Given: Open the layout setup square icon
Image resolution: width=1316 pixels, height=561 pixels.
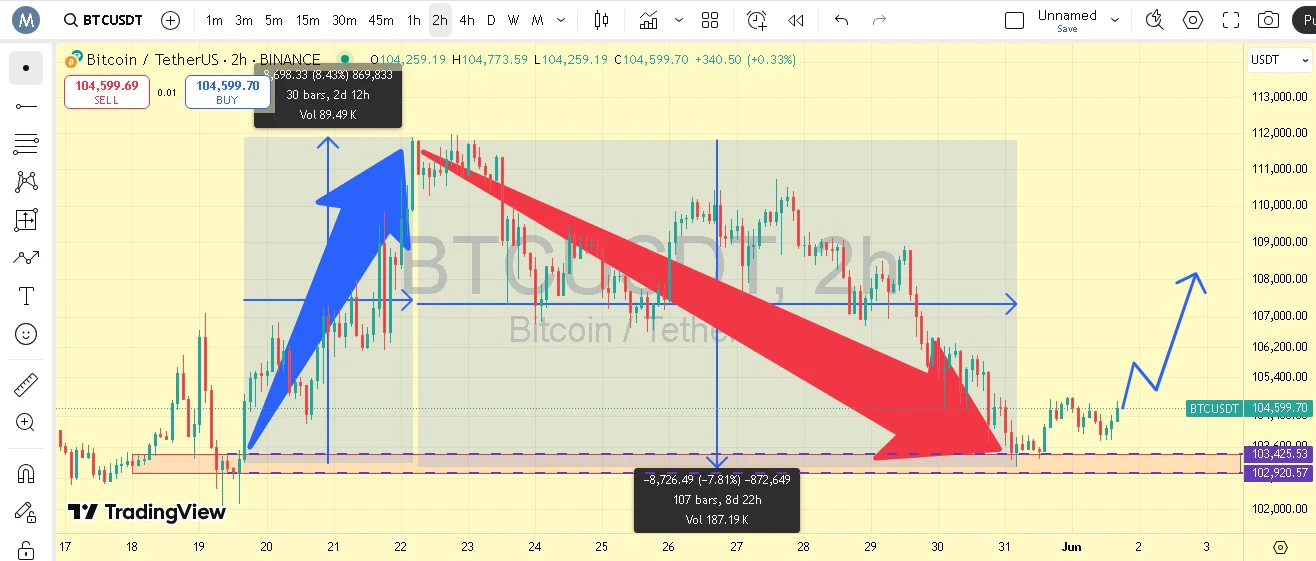Looking at the screenshot, I should tap(1014, 20).
